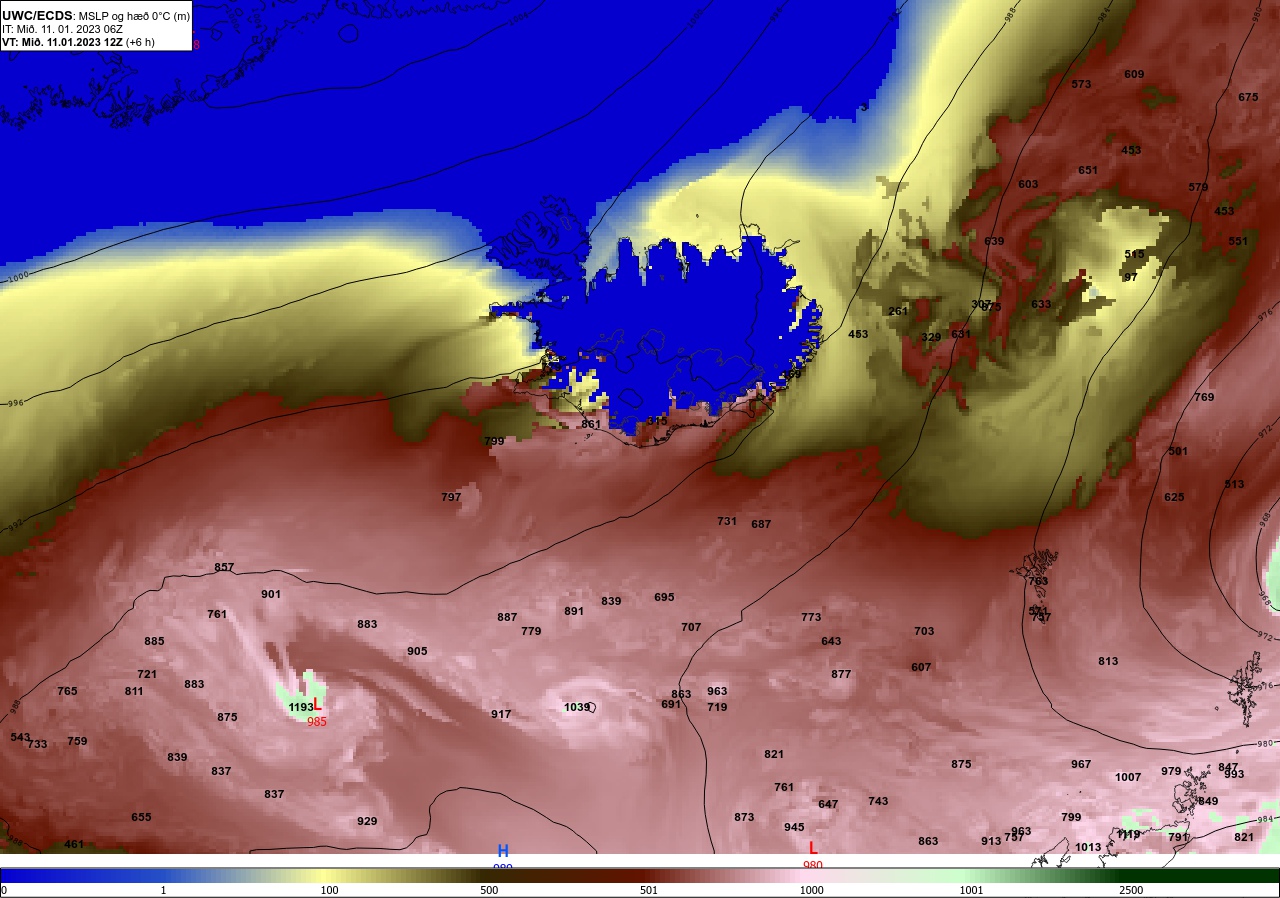Click the map value 885
Screen dimensions: 1280x898
point(154,641)
